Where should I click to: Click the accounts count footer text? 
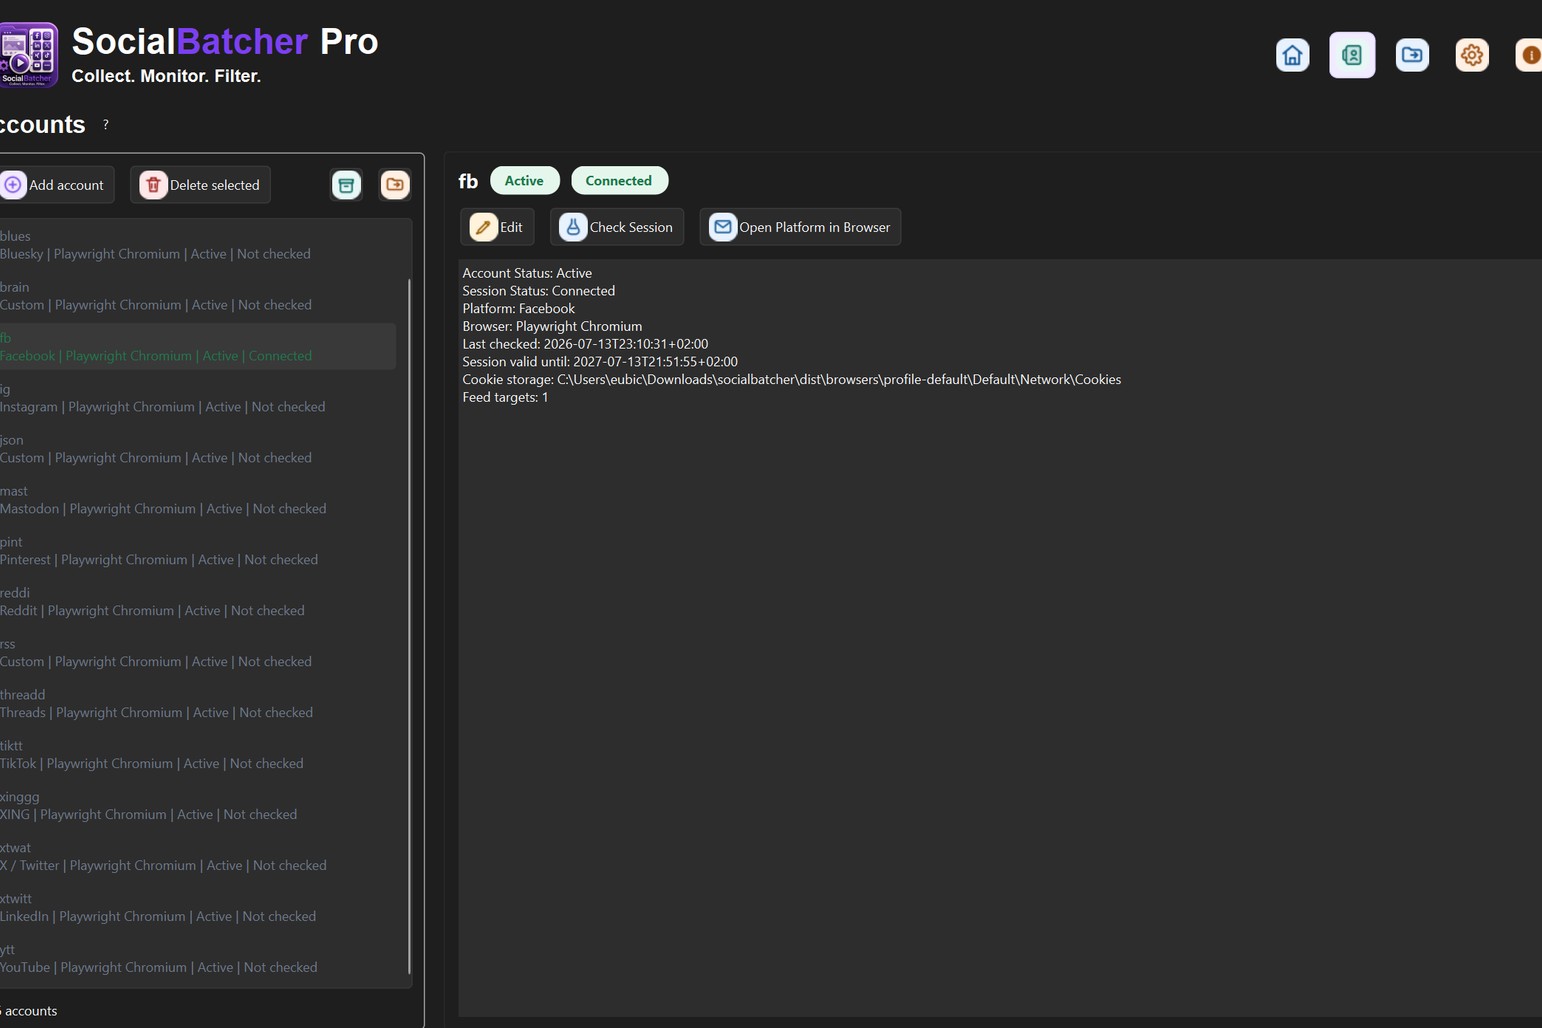29,1011
